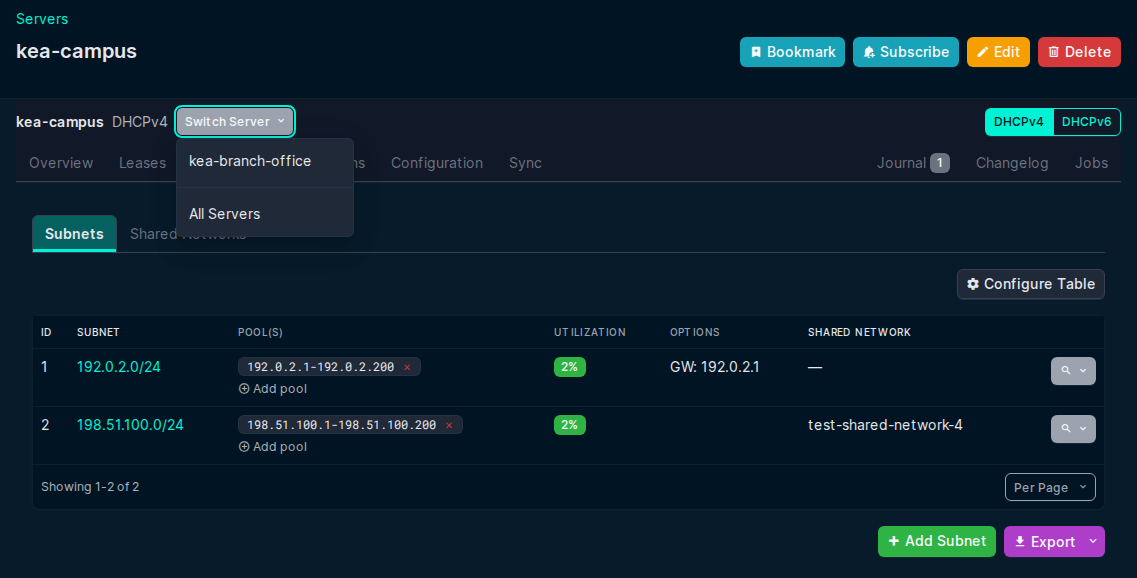Screen dimensions: 1137x578
Task: Open the Overview tab
Action: pyautogui.click(x=61, y=163)
